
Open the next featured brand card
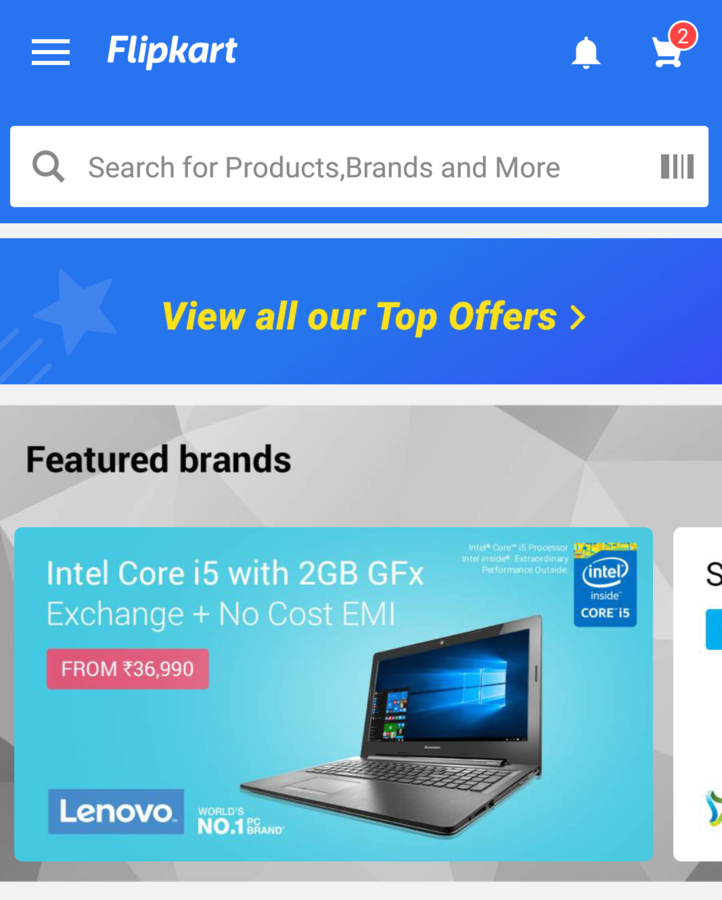tap(697, 694)
